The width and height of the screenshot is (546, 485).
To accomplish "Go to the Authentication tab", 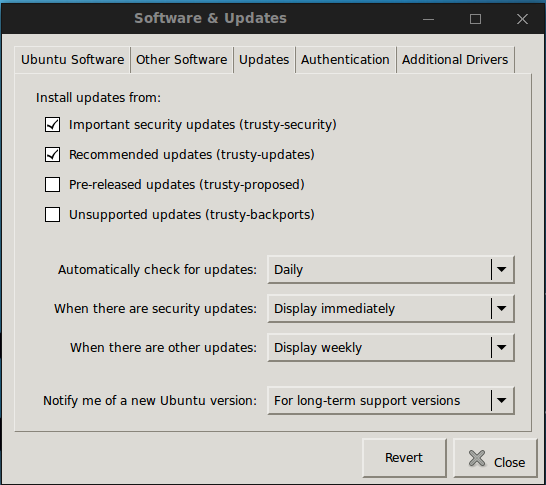I will pos(345,60).
